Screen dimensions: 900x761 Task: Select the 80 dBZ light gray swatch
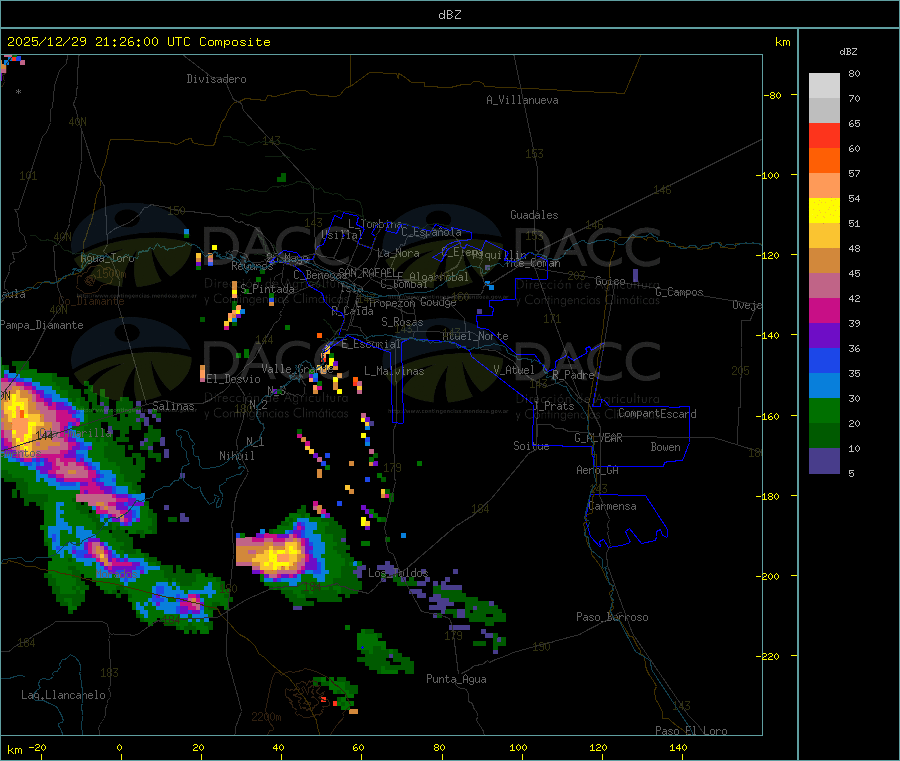pos(824,86)
